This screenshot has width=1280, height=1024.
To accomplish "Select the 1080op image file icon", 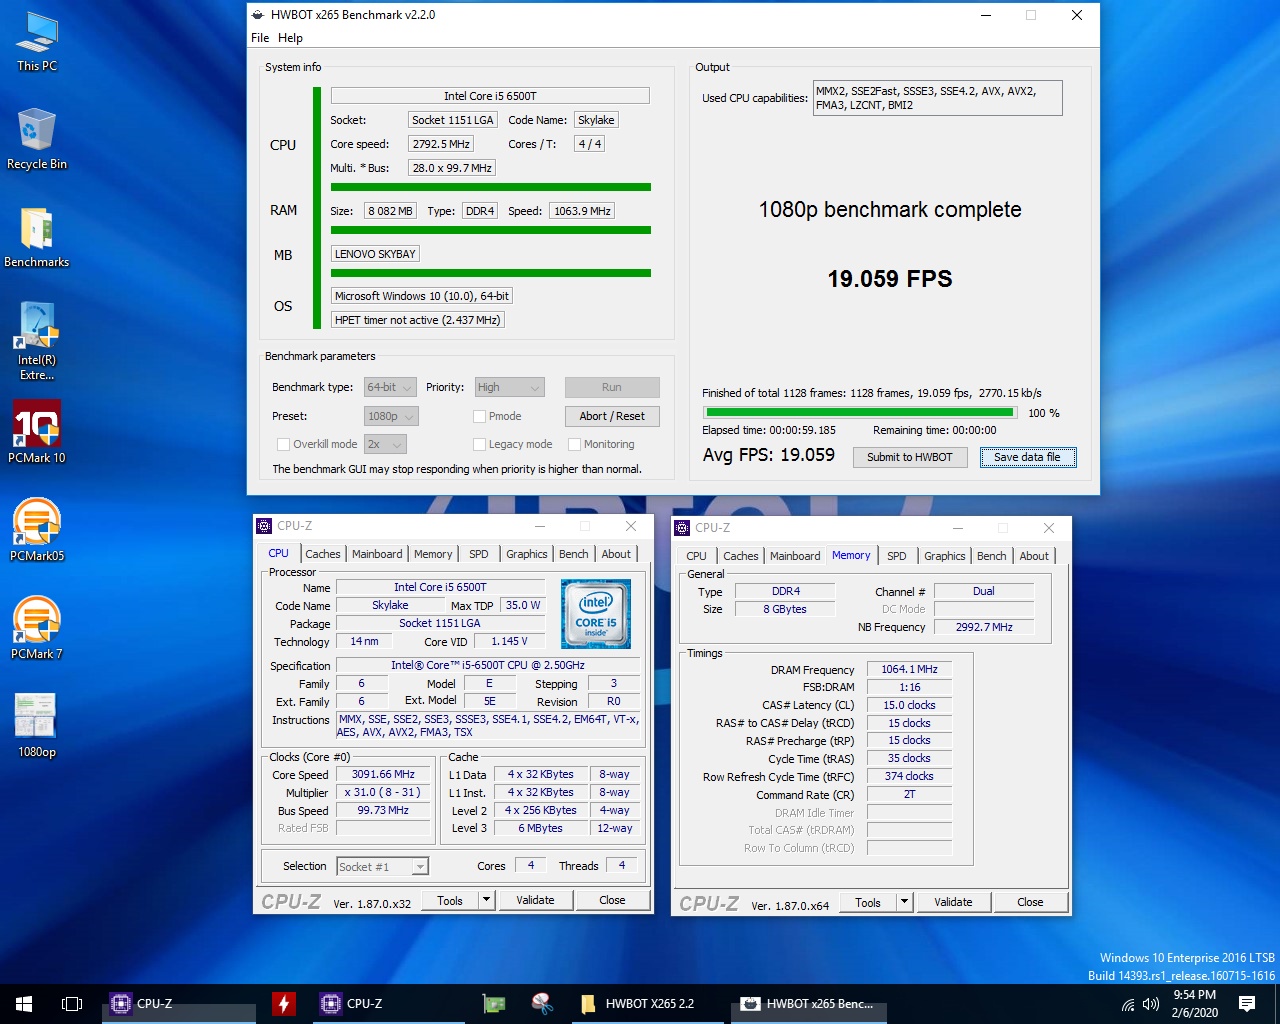I will (37, 725).
